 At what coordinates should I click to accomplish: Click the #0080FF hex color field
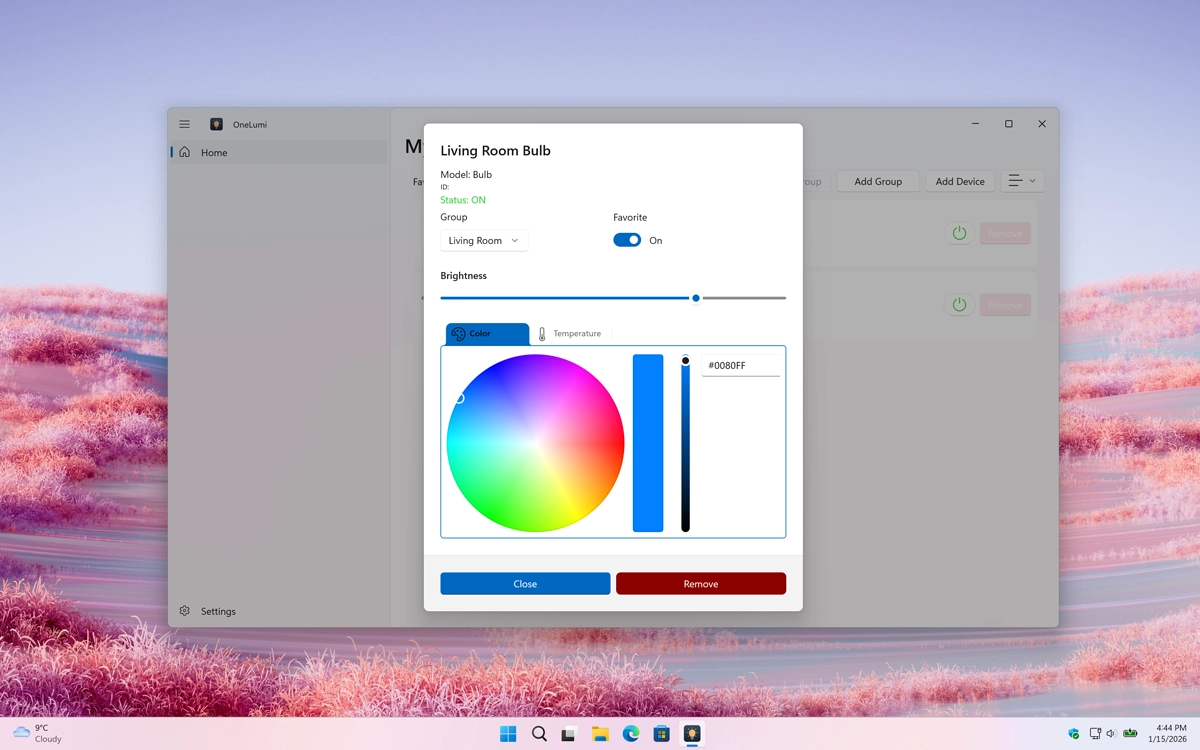pos(740,365)
